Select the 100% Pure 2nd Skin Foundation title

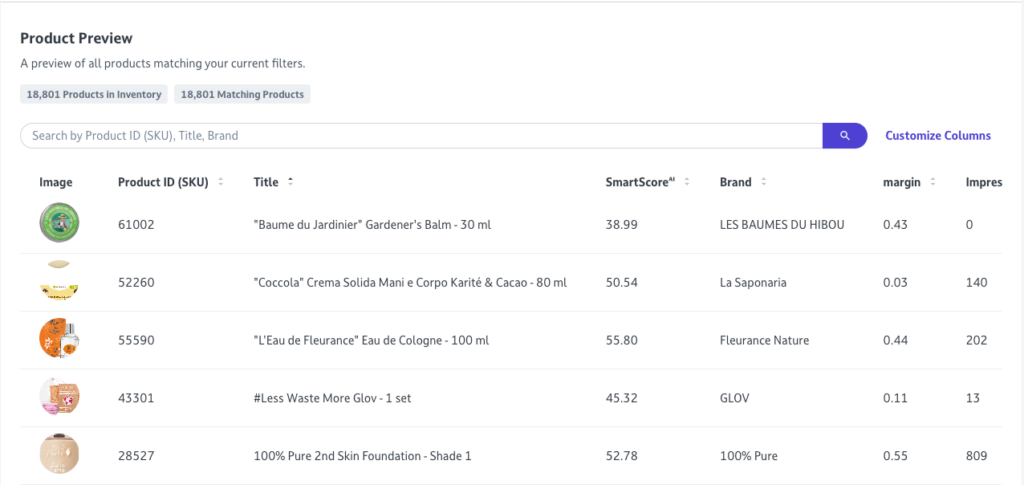362,456
